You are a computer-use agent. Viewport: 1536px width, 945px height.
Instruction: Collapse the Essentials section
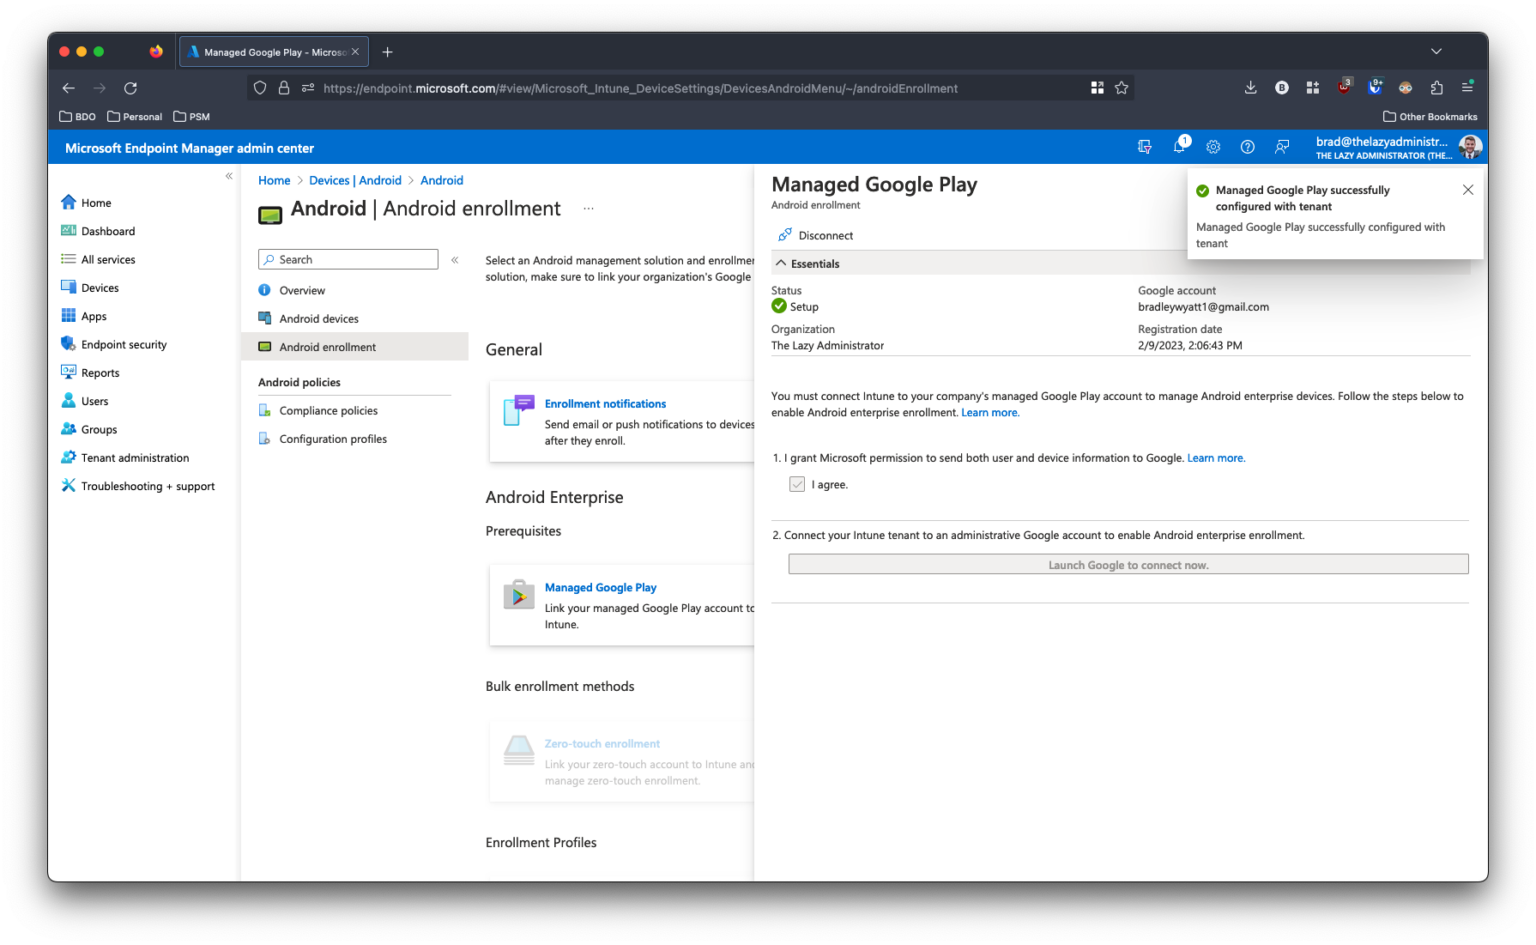point(807,264)
